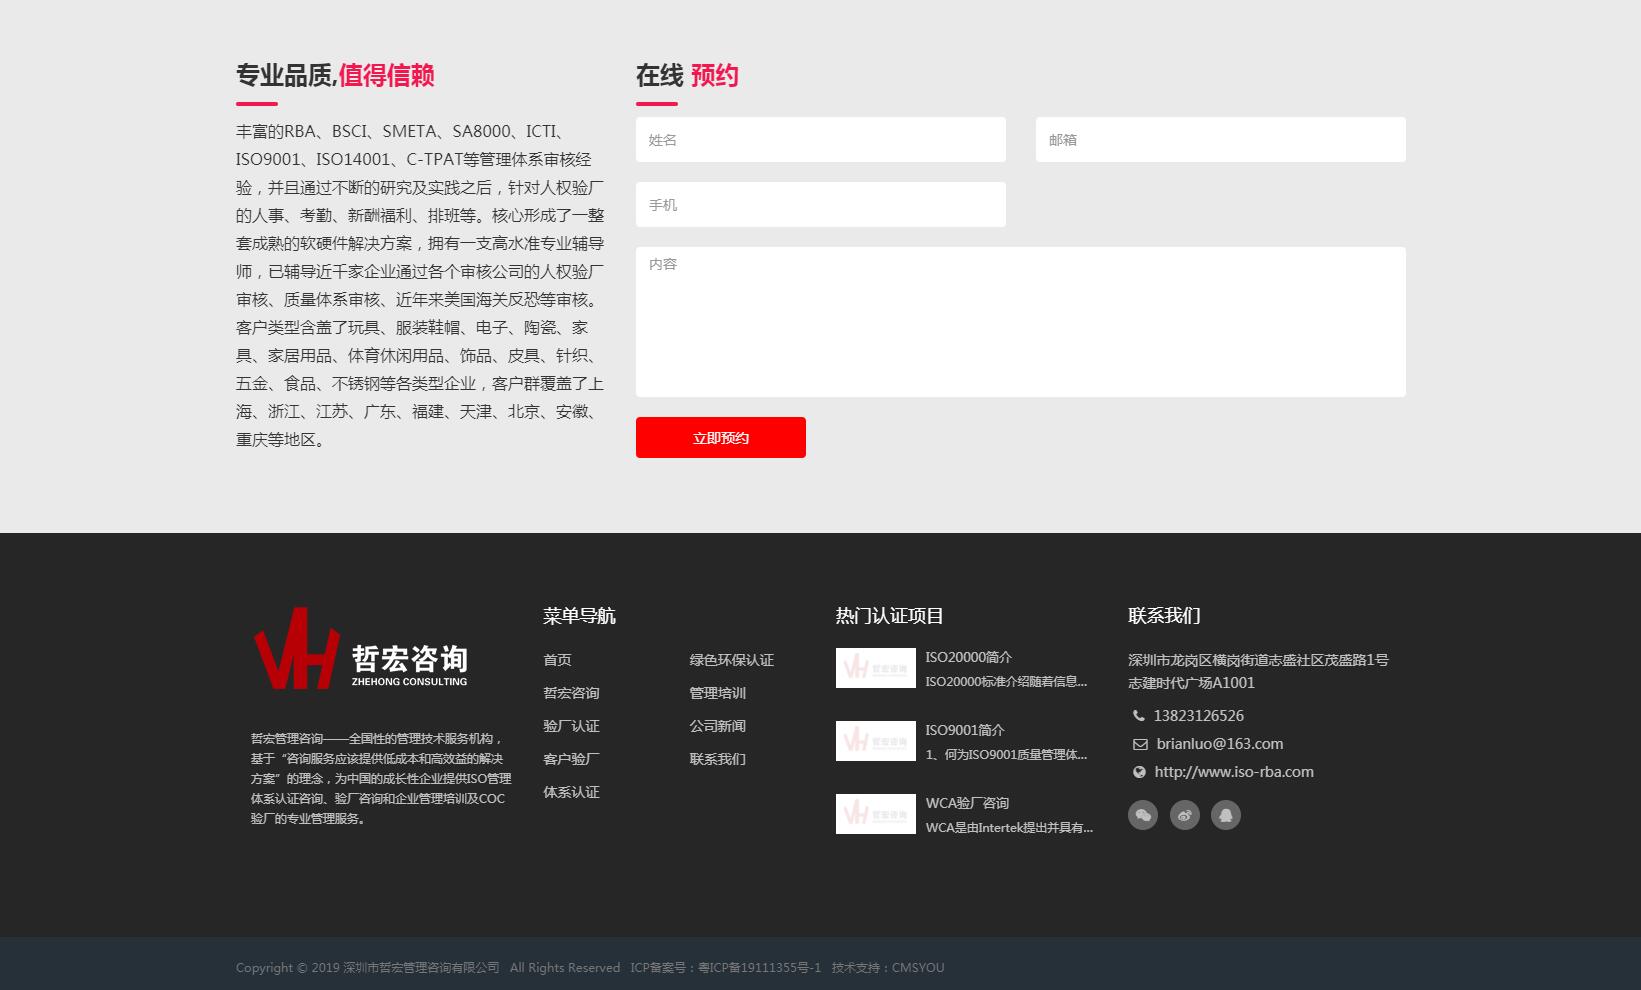This screenshot has width=1641, height=990.
Task: Click the envelope icon beside brianluo@163.com
Action: point(1140,744)
